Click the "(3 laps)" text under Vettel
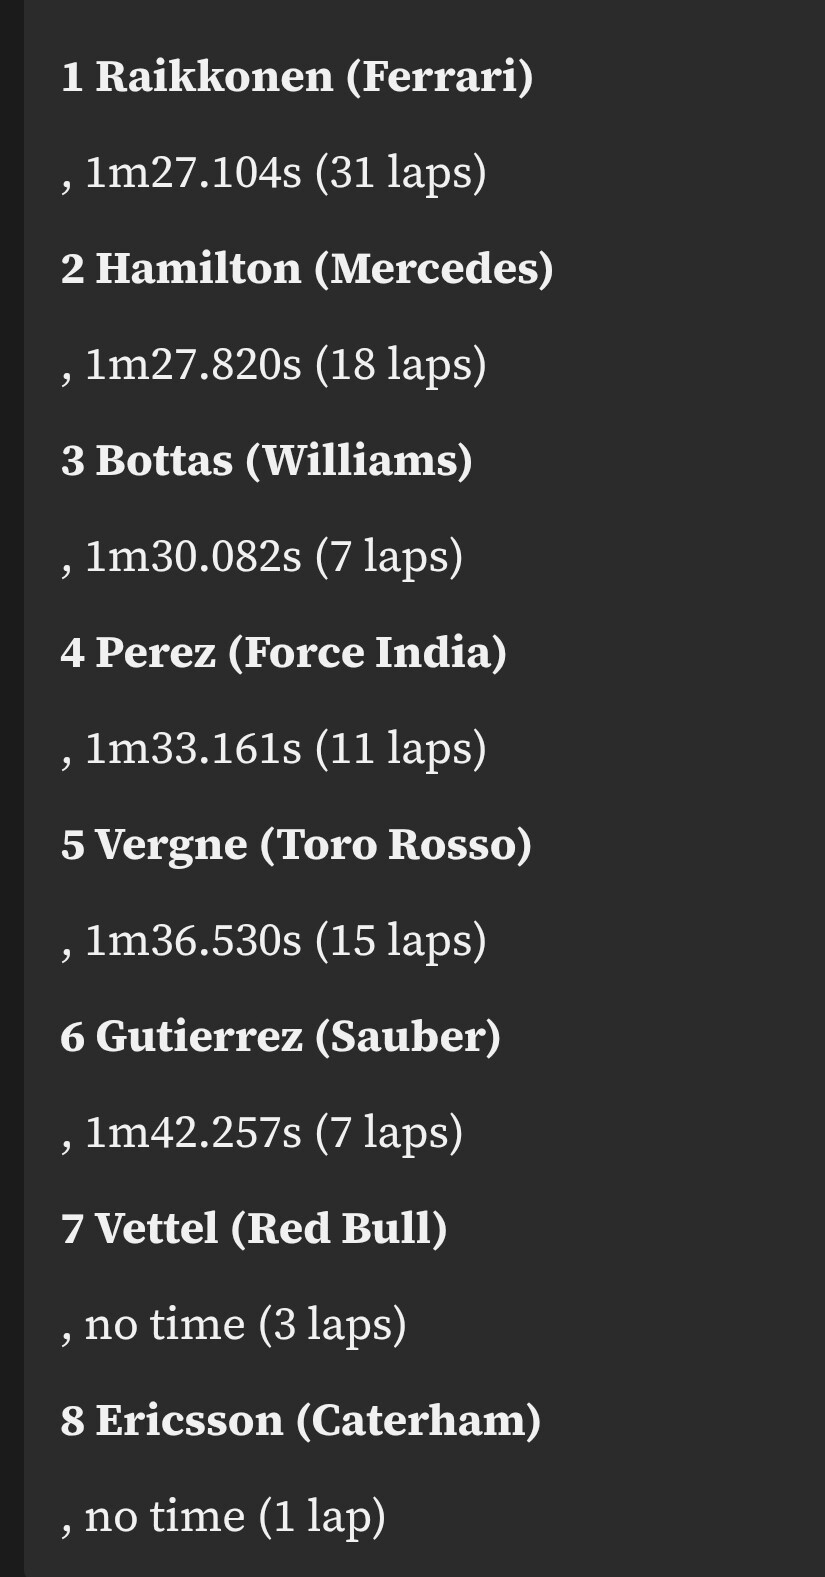 click(332, 1325)
